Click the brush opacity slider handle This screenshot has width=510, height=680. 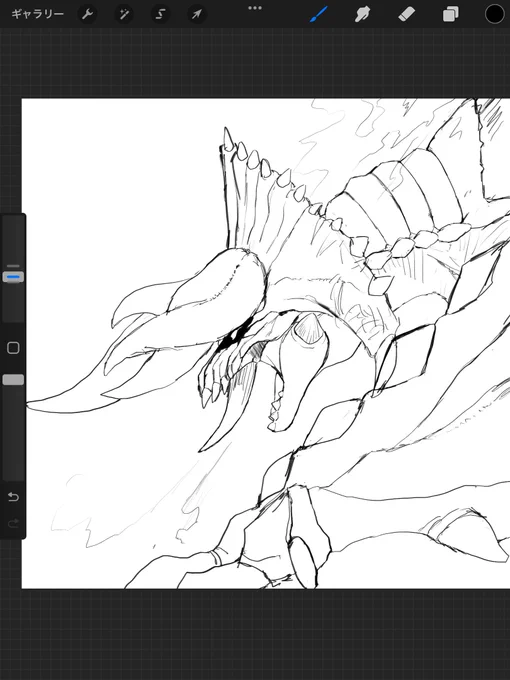[x=13, y=380]
